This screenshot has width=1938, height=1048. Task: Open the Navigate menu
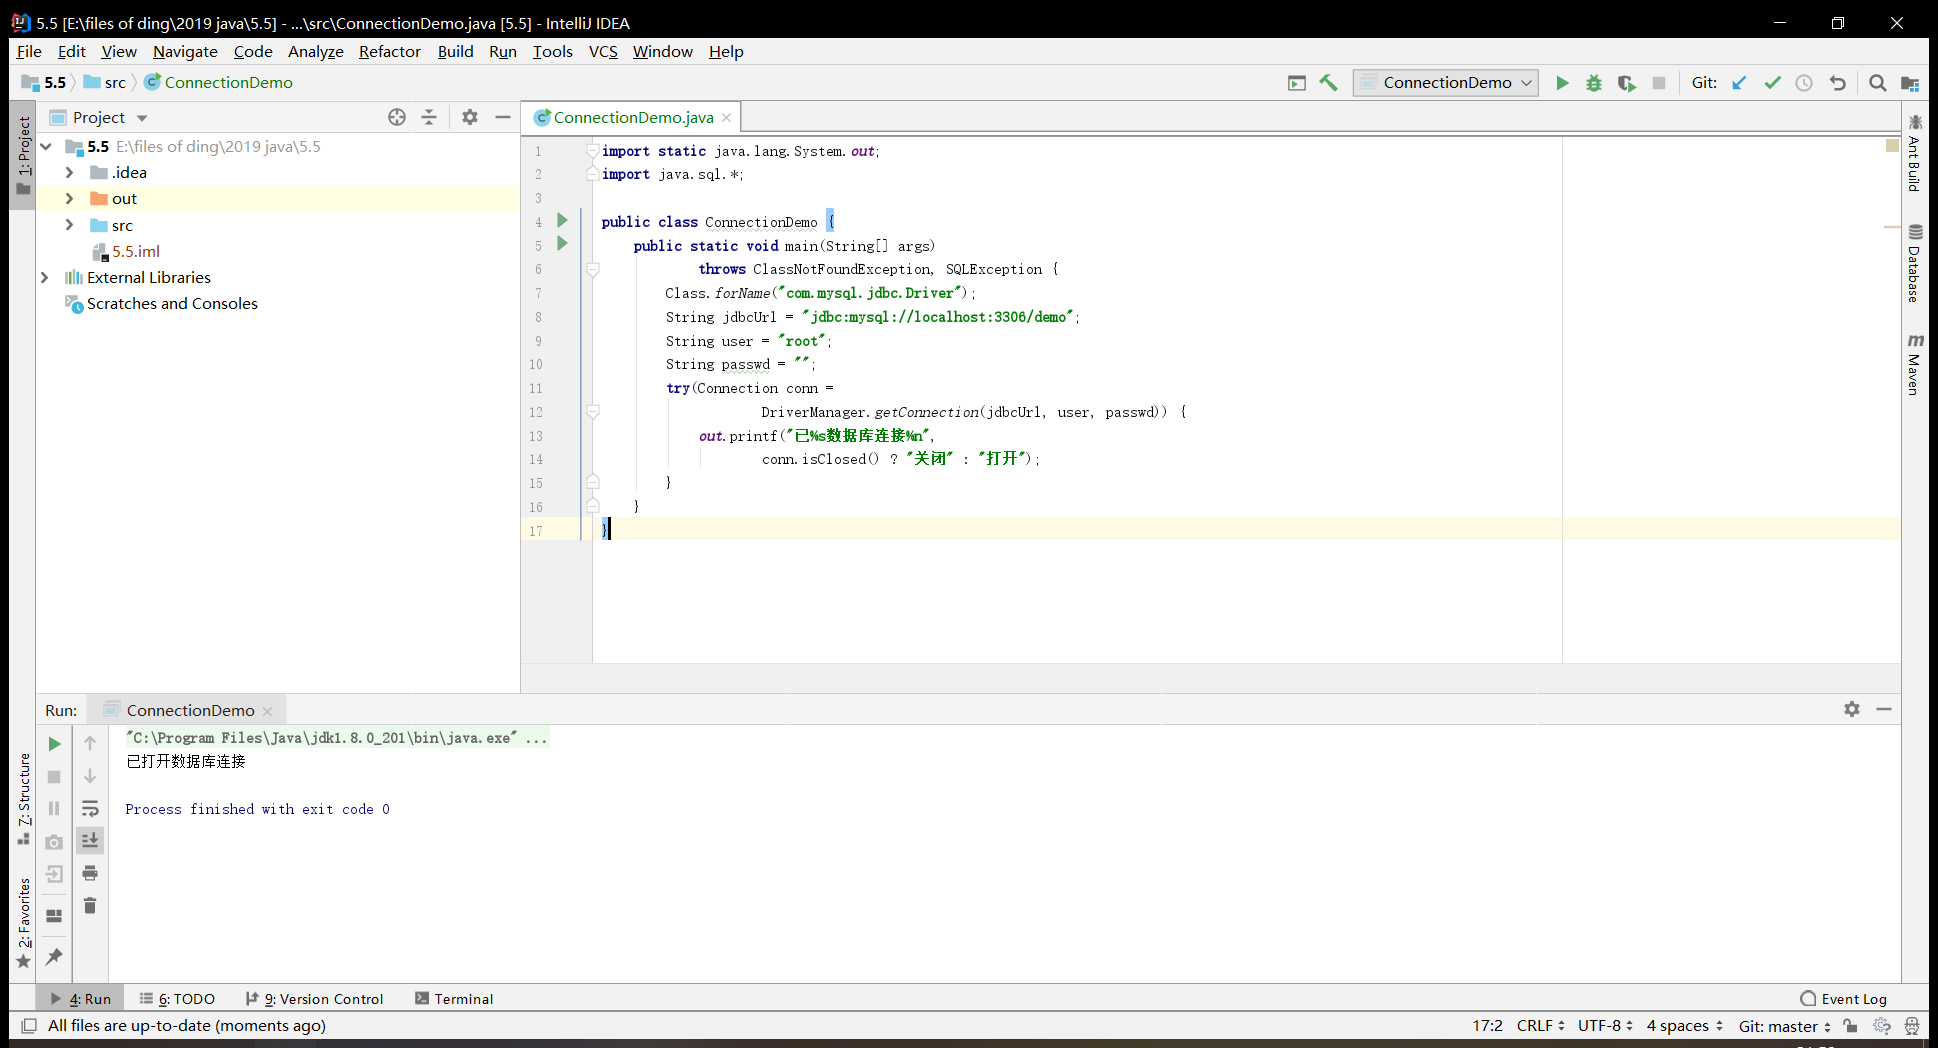click(x=185, y=51)
